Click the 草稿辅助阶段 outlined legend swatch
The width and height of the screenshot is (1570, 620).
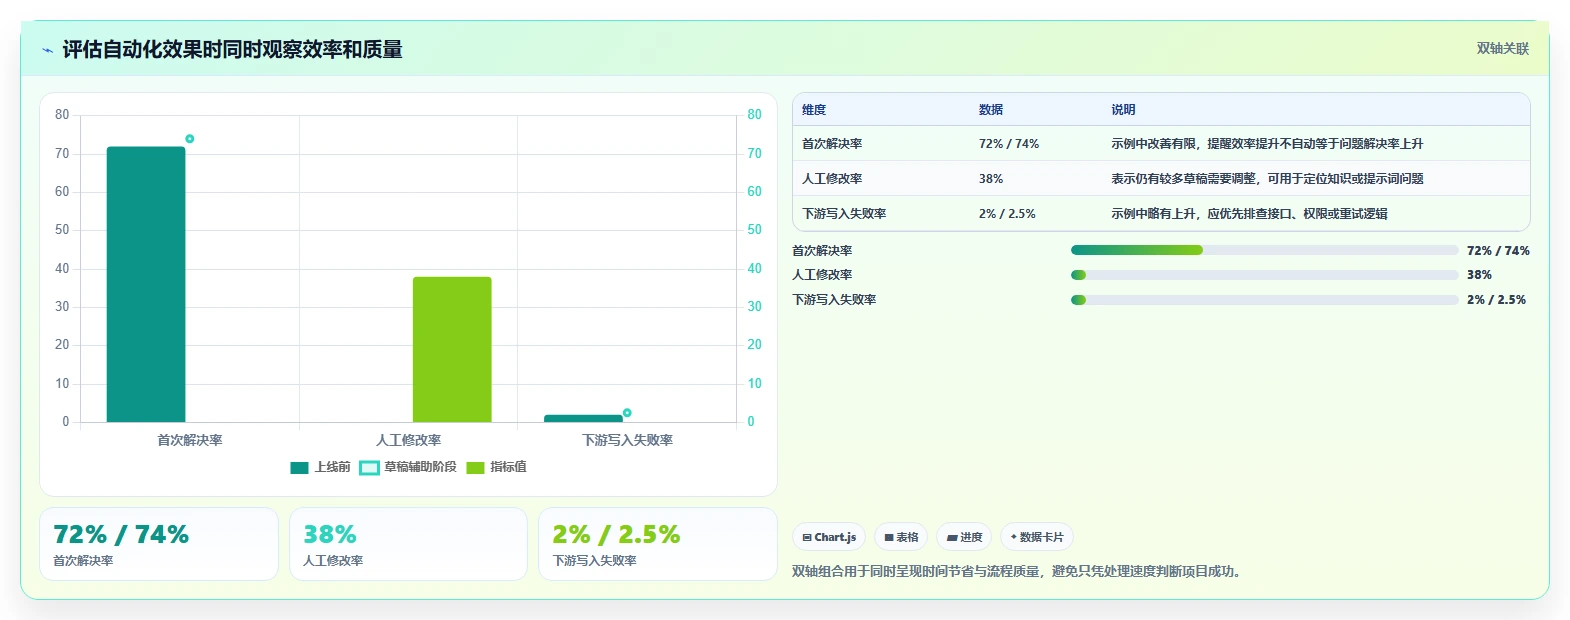pos(369,468)
